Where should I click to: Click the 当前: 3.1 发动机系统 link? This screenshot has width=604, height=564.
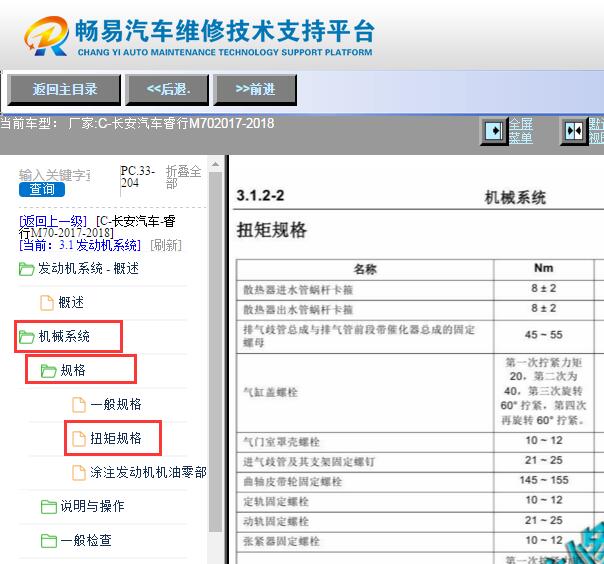coord(80,245)
